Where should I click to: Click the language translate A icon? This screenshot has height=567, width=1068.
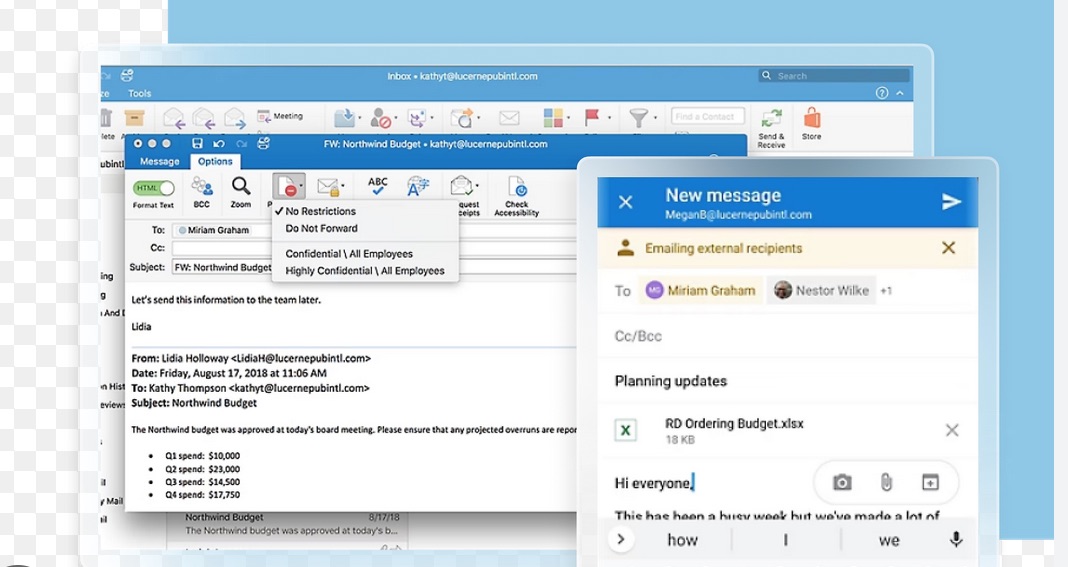point(418,186)
